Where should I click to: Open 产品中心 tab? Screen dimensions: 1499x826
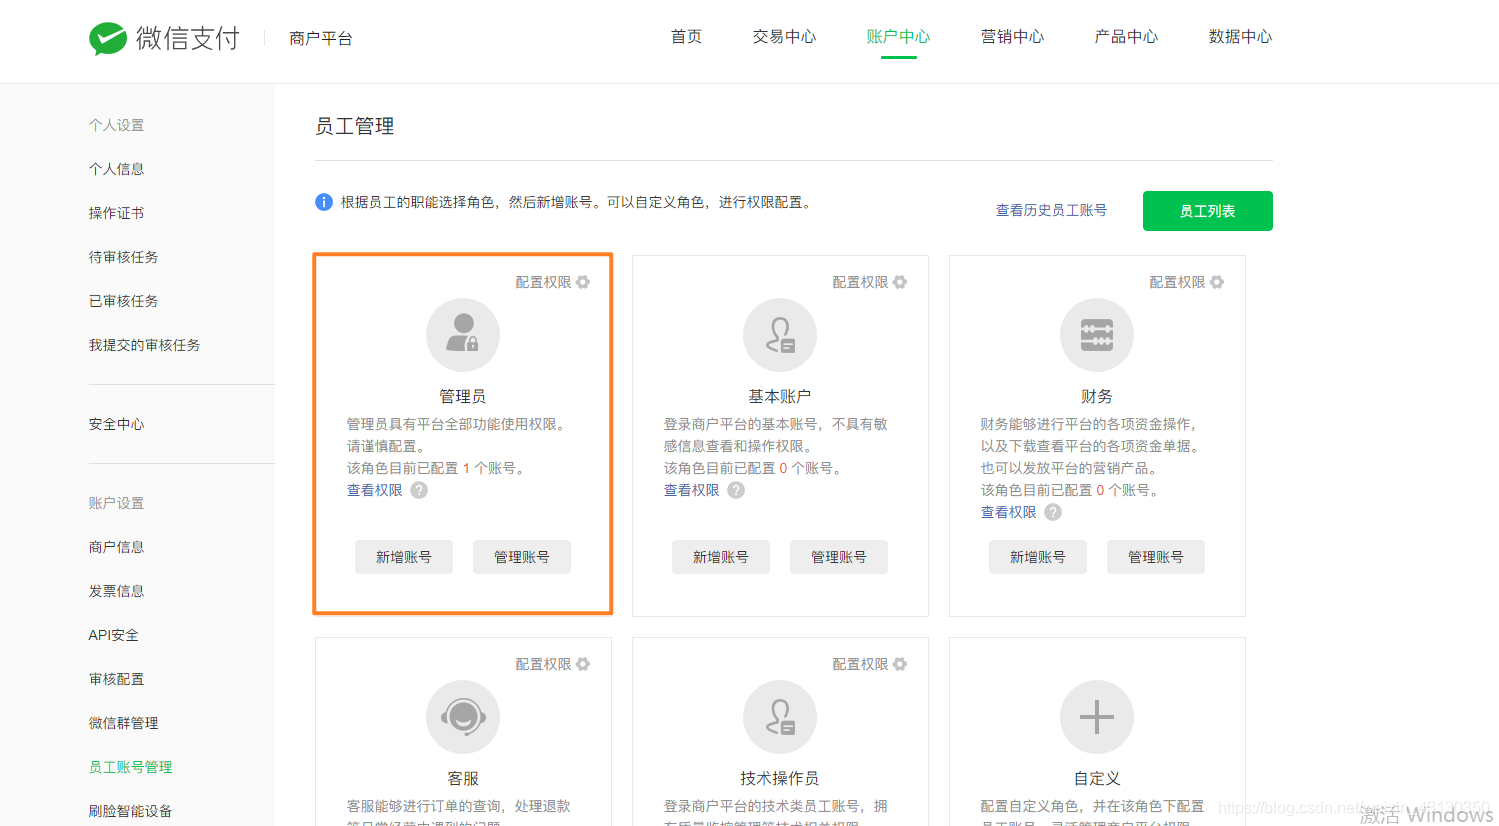(x=1127, y=37)
